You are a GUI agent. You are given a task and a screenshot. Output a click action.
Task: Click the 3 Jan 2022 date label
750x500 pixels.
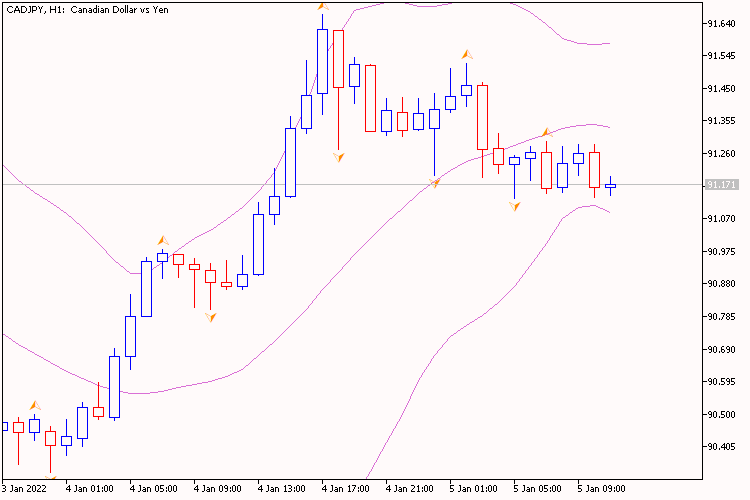tap(24, 489)
